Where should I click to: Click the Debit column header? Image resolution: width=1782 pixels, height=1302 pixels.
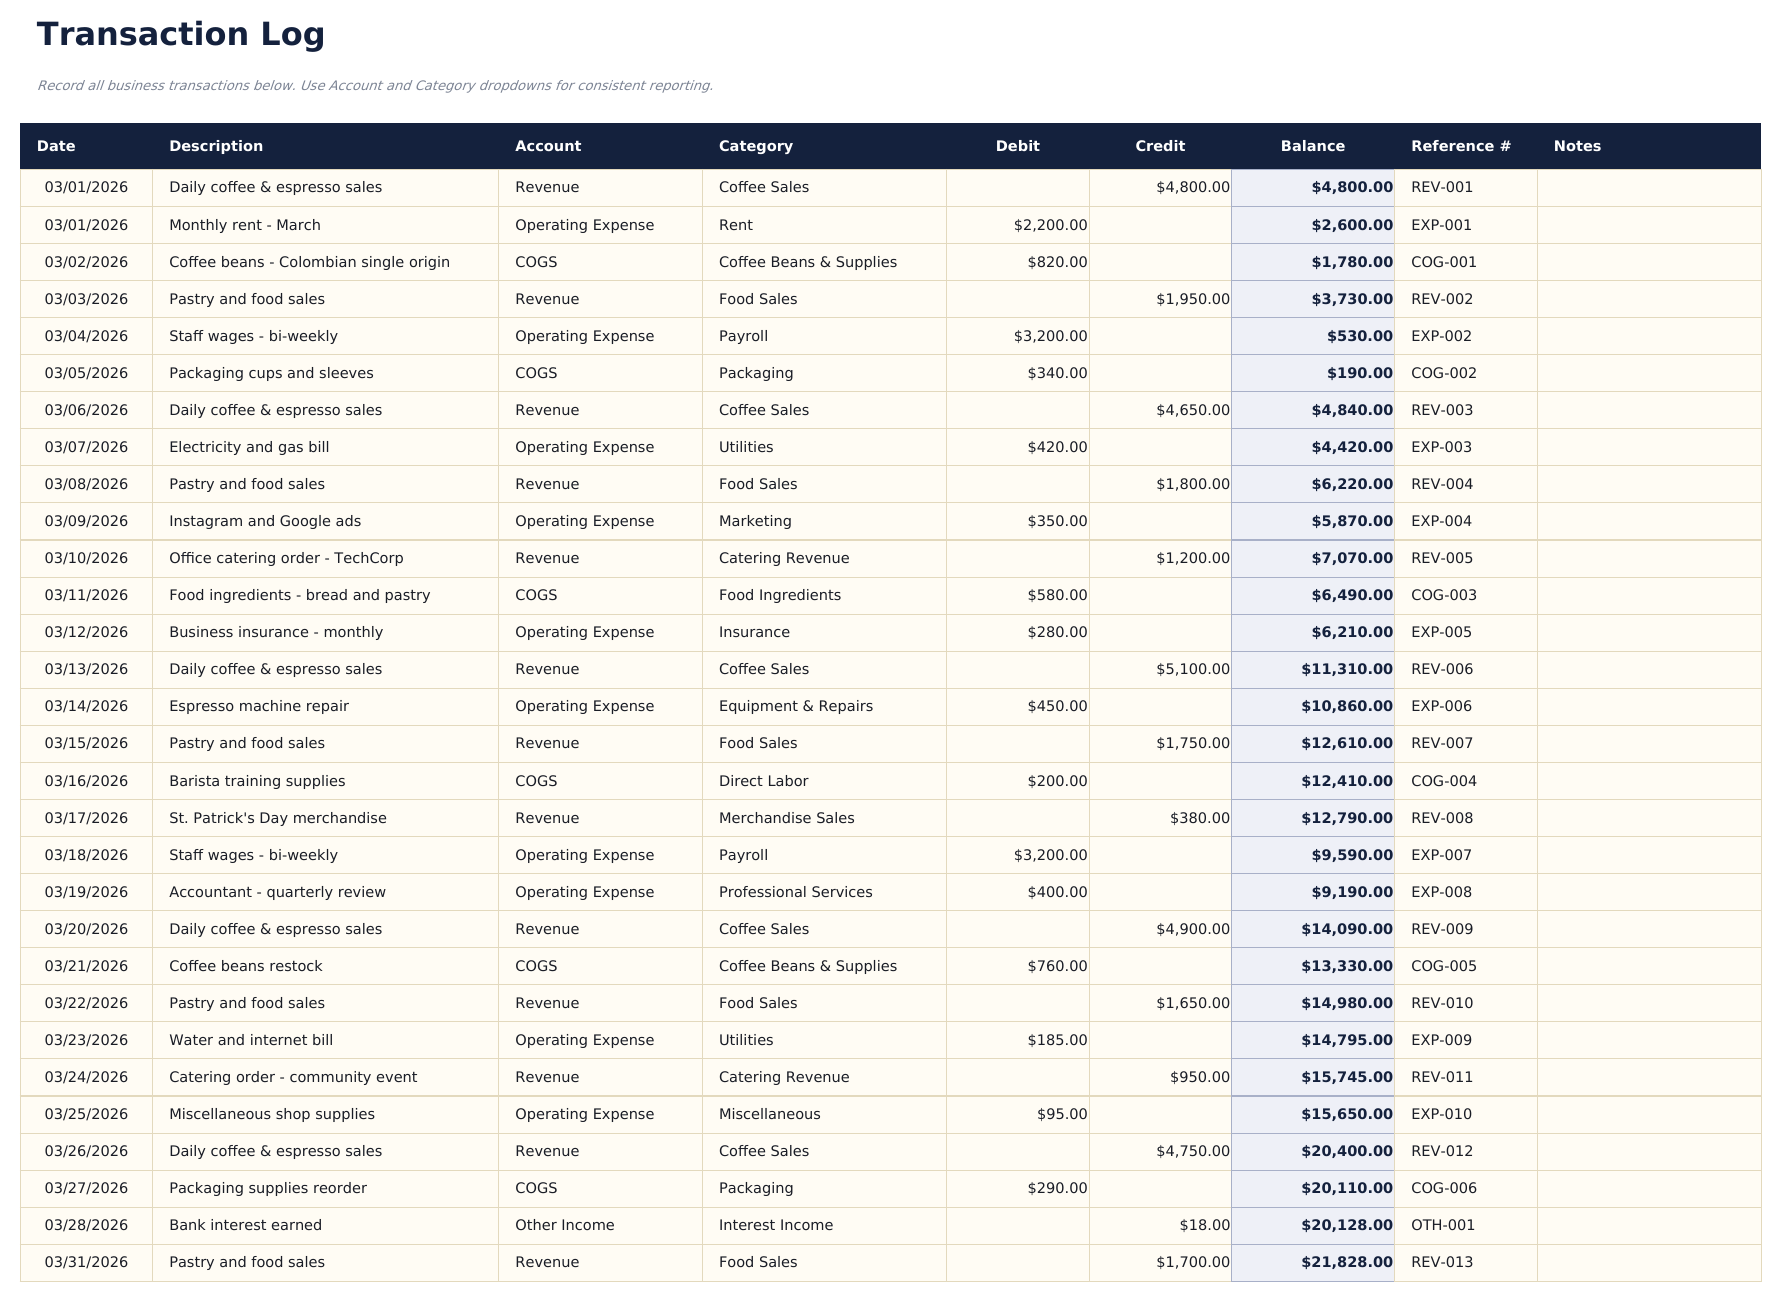[1016, 146]
